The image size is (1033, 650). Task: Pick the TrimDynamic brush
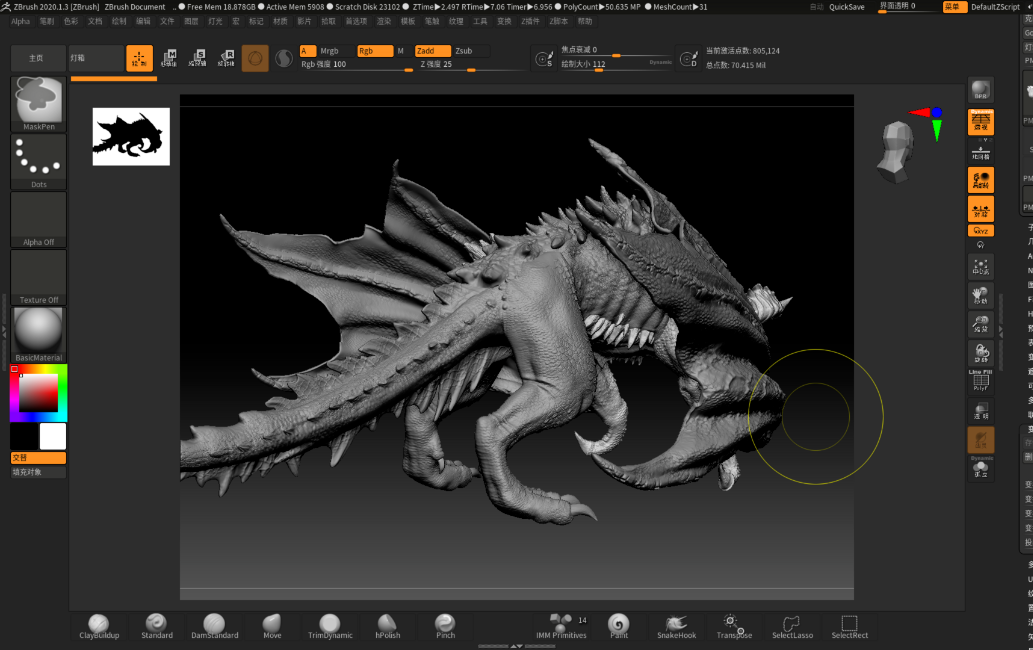click(330, 625)
